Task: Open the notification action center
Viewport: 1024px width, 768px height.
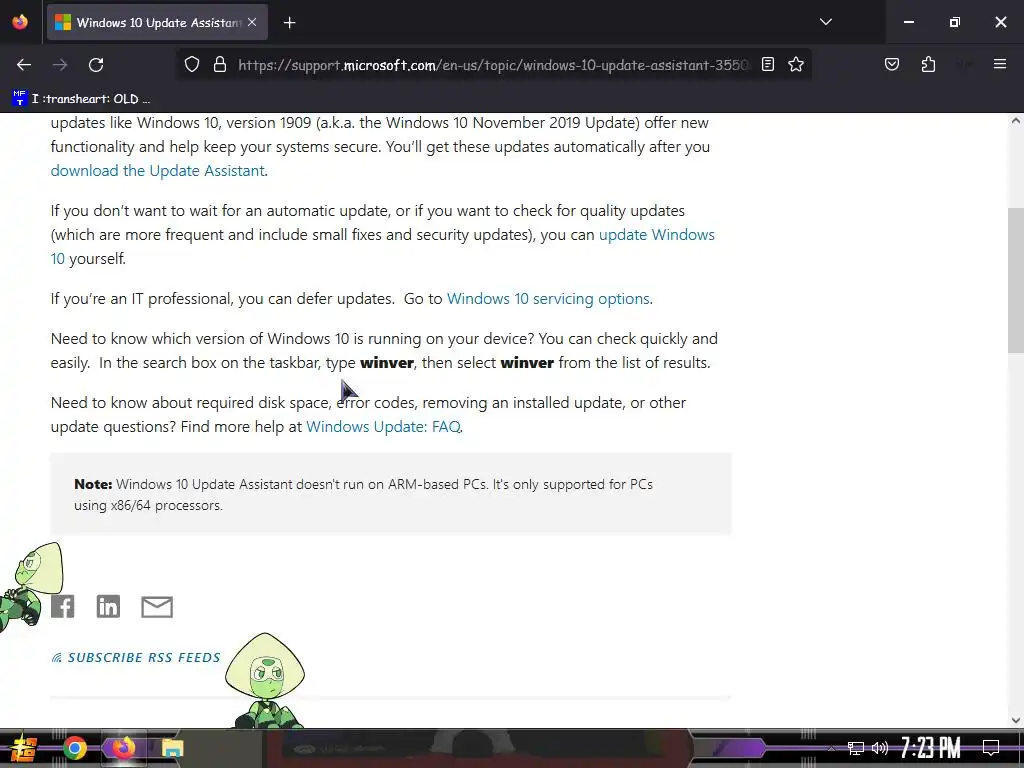Action: (991, 747)
